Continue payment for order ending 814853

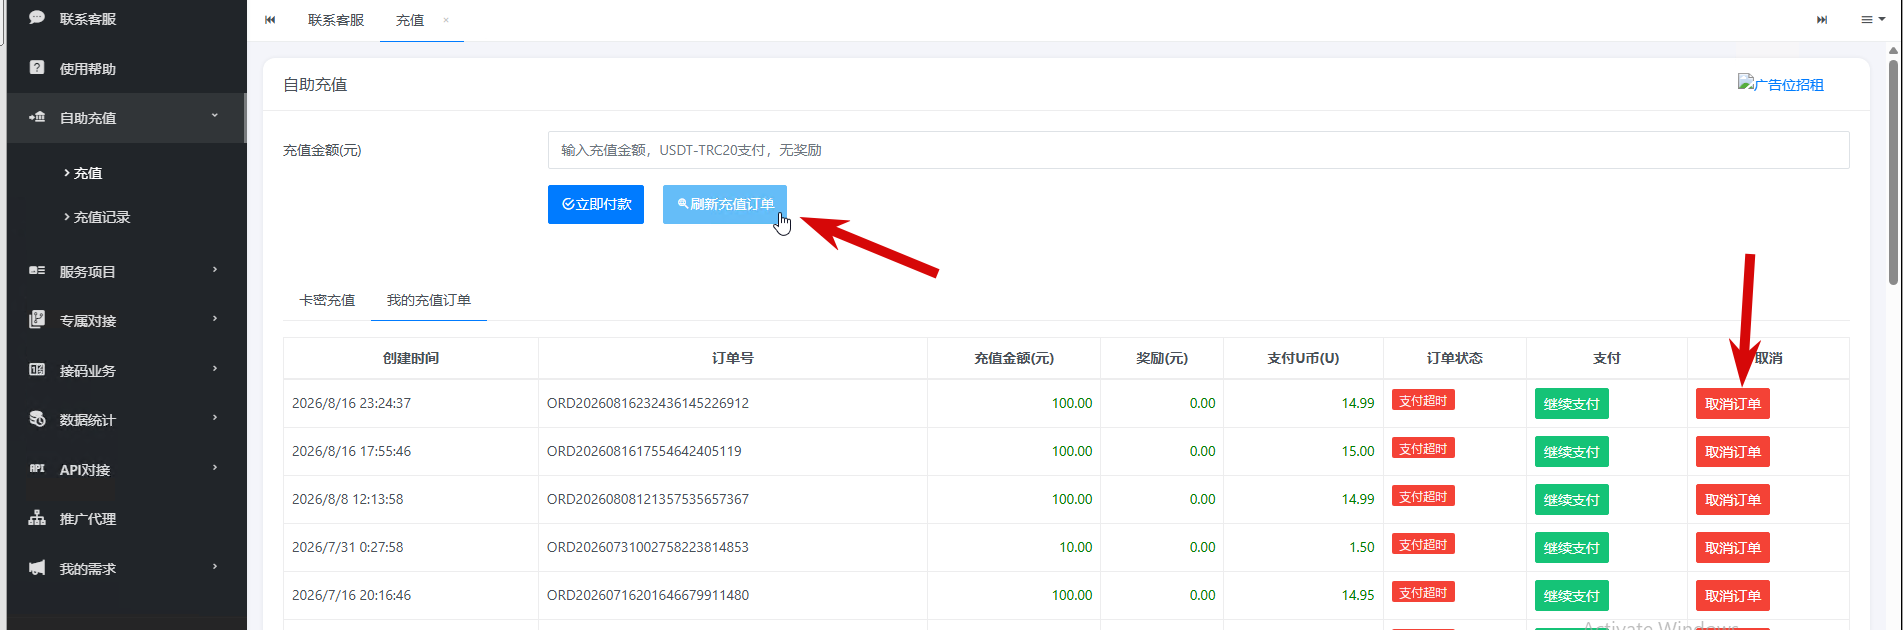point(1572,548)
